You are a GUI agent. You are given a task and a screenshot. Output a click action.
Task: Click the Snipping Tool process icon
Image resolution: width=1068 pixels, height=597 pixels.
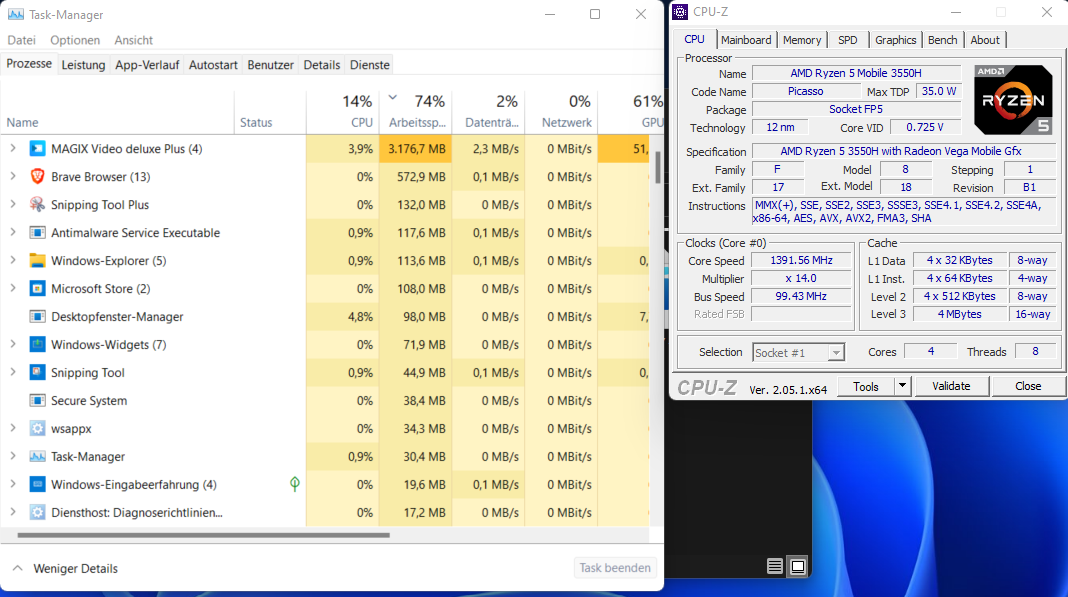pos(37,372)
